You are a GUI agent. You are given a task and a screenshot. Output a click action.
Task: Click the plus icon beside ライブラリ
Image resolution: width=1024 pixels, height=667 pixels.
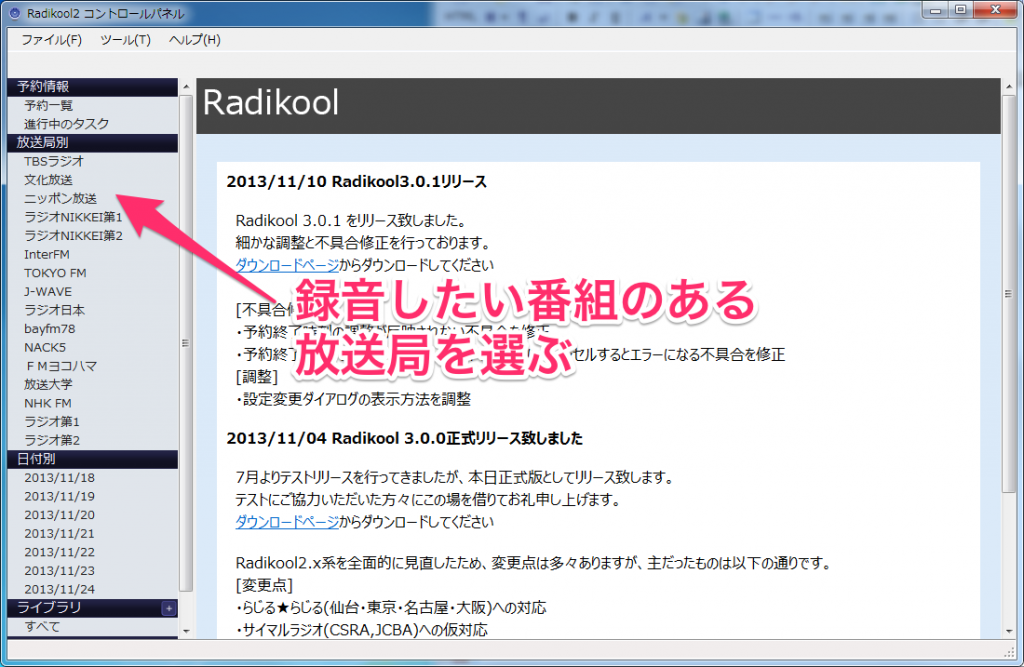pyautogui.click(x=168, y=608)
